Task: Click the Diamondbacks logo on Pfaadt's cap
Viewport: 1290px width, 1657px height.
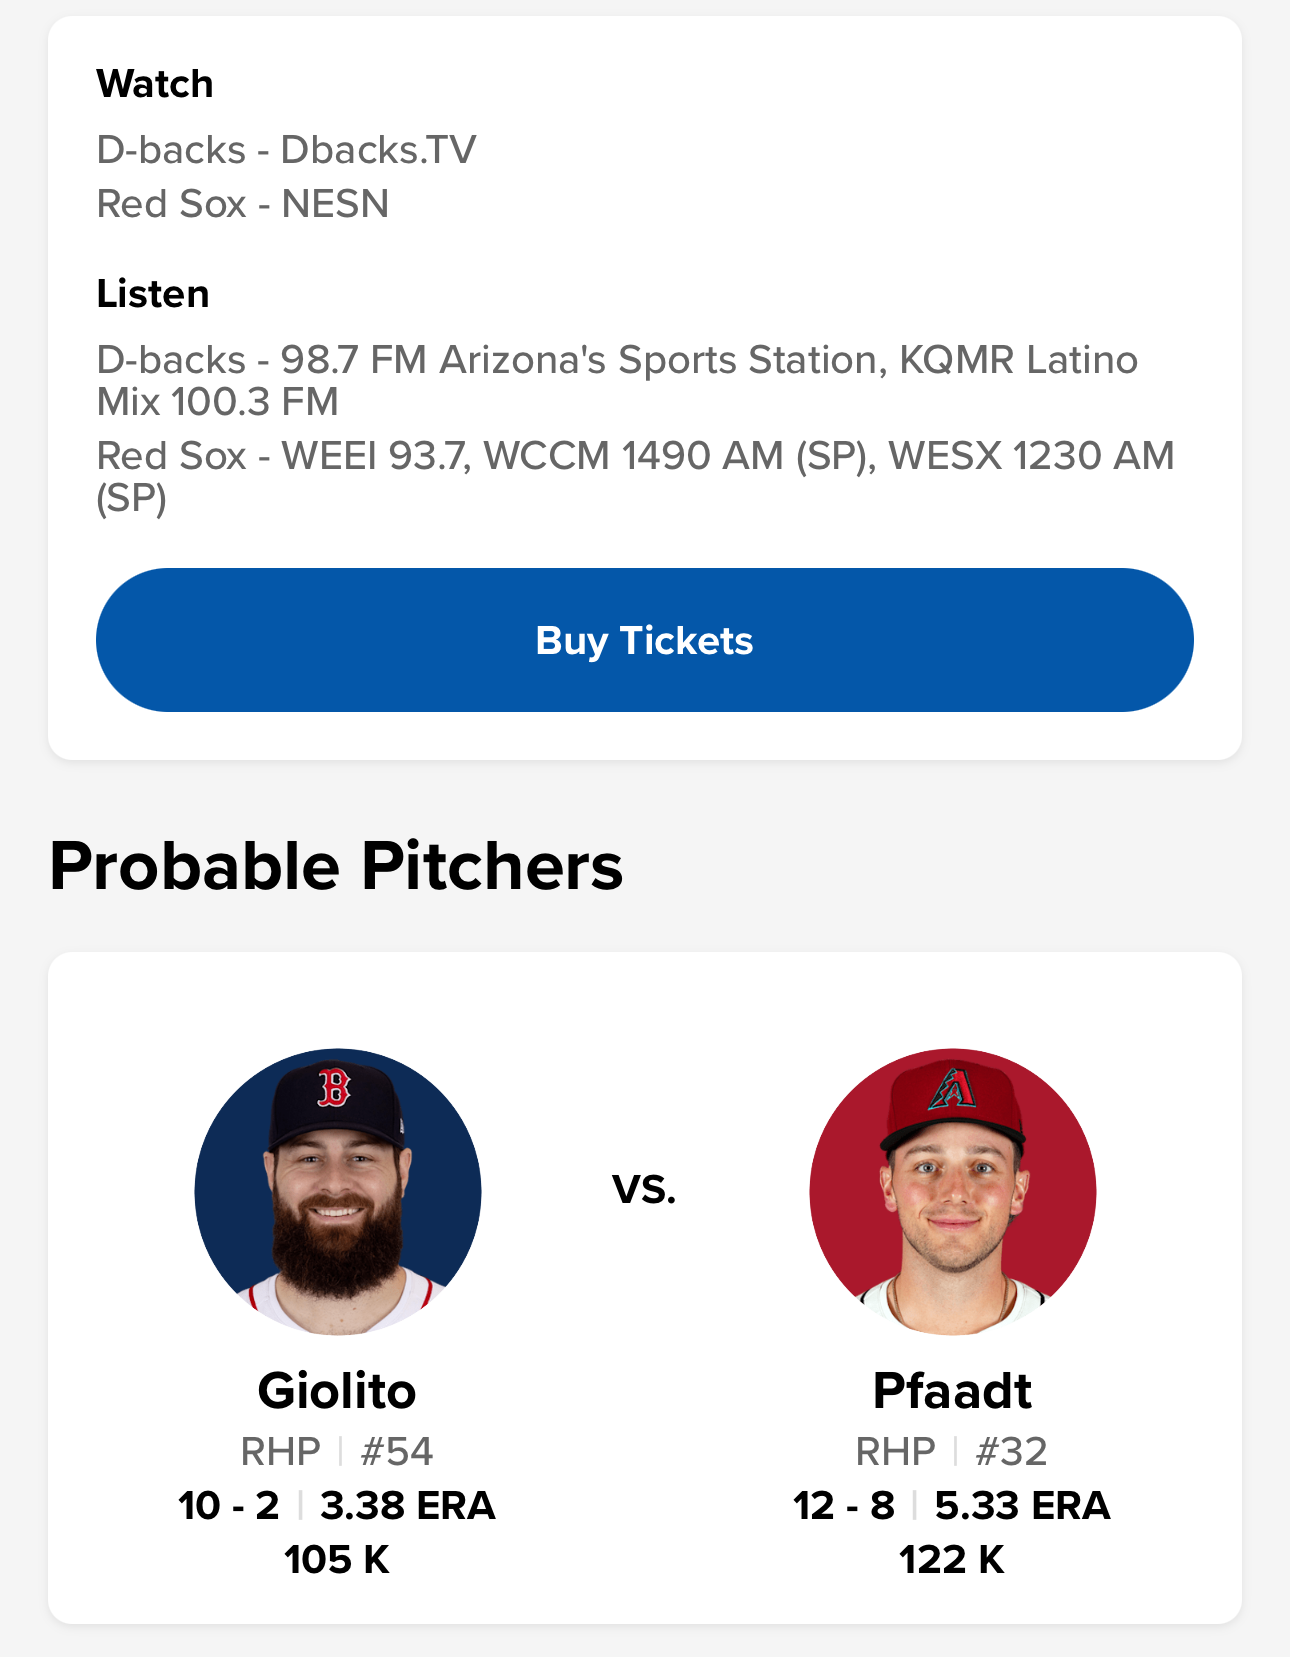Action: 952,1088
